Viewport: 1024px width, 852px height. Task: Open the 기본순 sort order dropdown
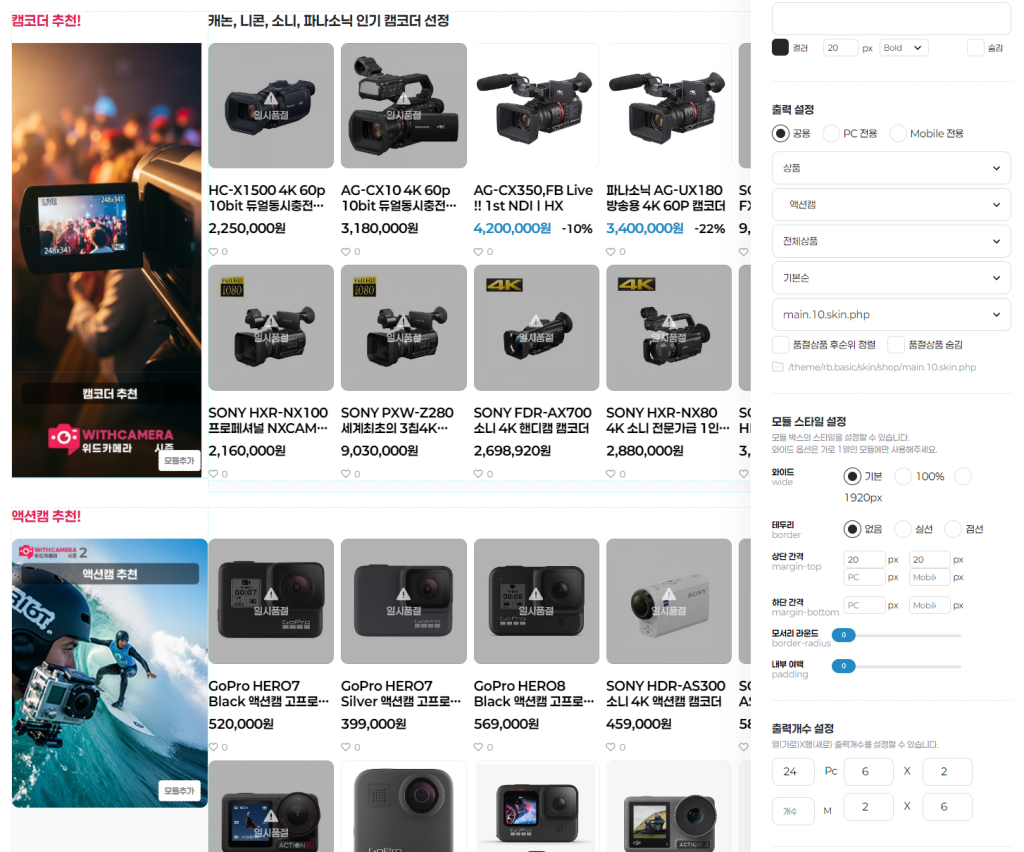(891, 277)
